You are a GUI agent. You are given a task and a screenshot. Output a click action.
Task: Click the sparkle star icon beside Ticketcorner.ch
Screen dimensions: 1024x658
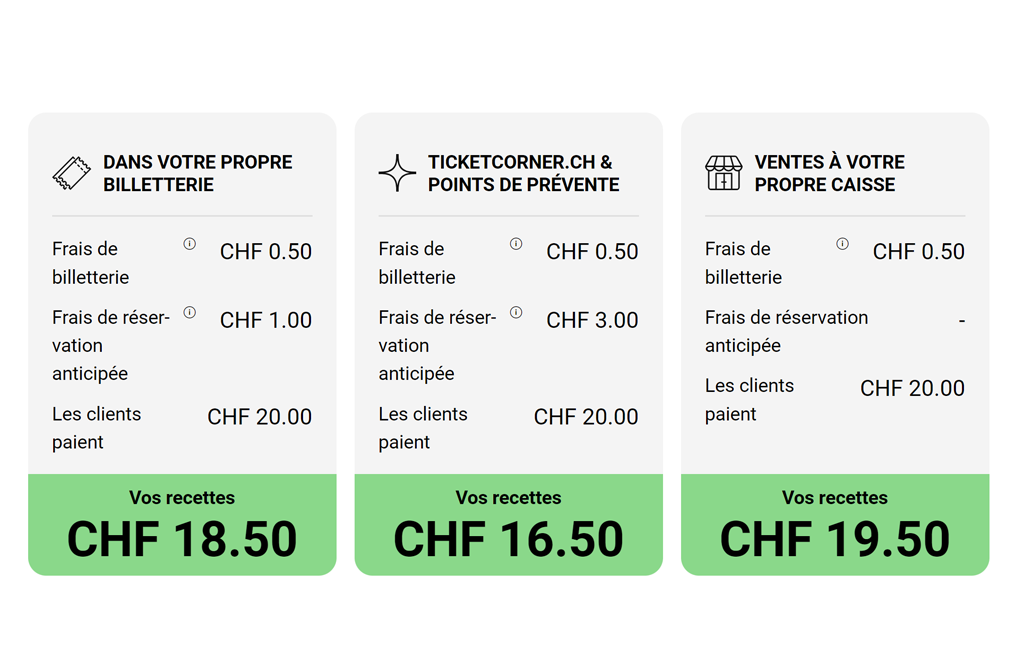[x=397, y=173]
